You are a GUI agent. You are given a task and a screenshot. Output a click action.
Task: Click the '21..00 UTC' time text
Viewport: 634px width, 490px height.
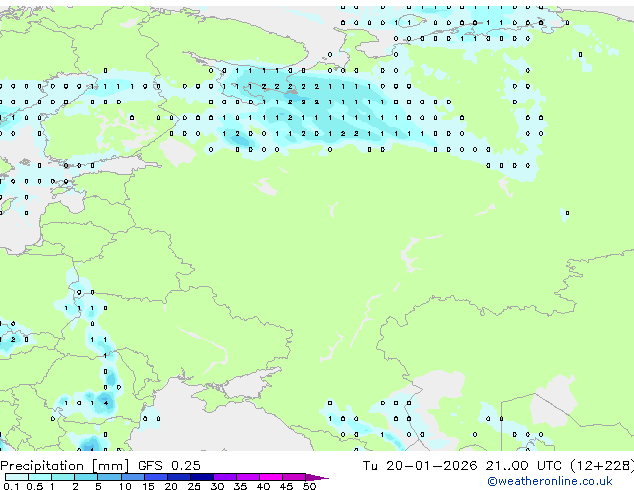coord(524,466)
